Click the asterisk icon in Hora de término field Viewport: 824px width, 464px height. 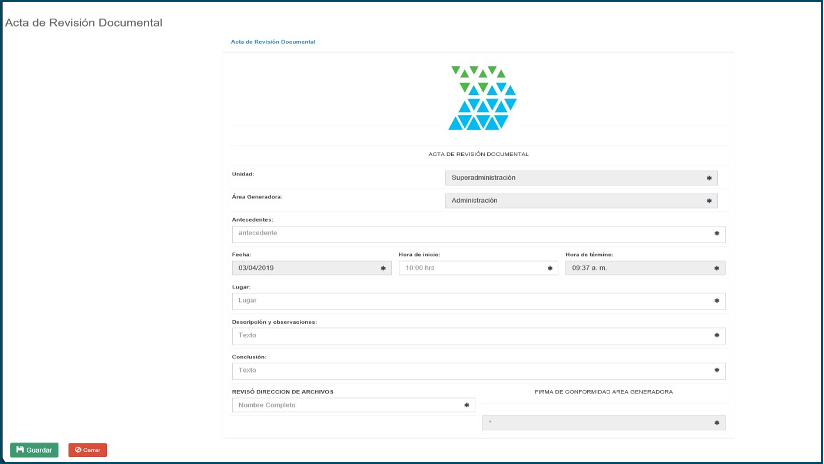(717, 268)
